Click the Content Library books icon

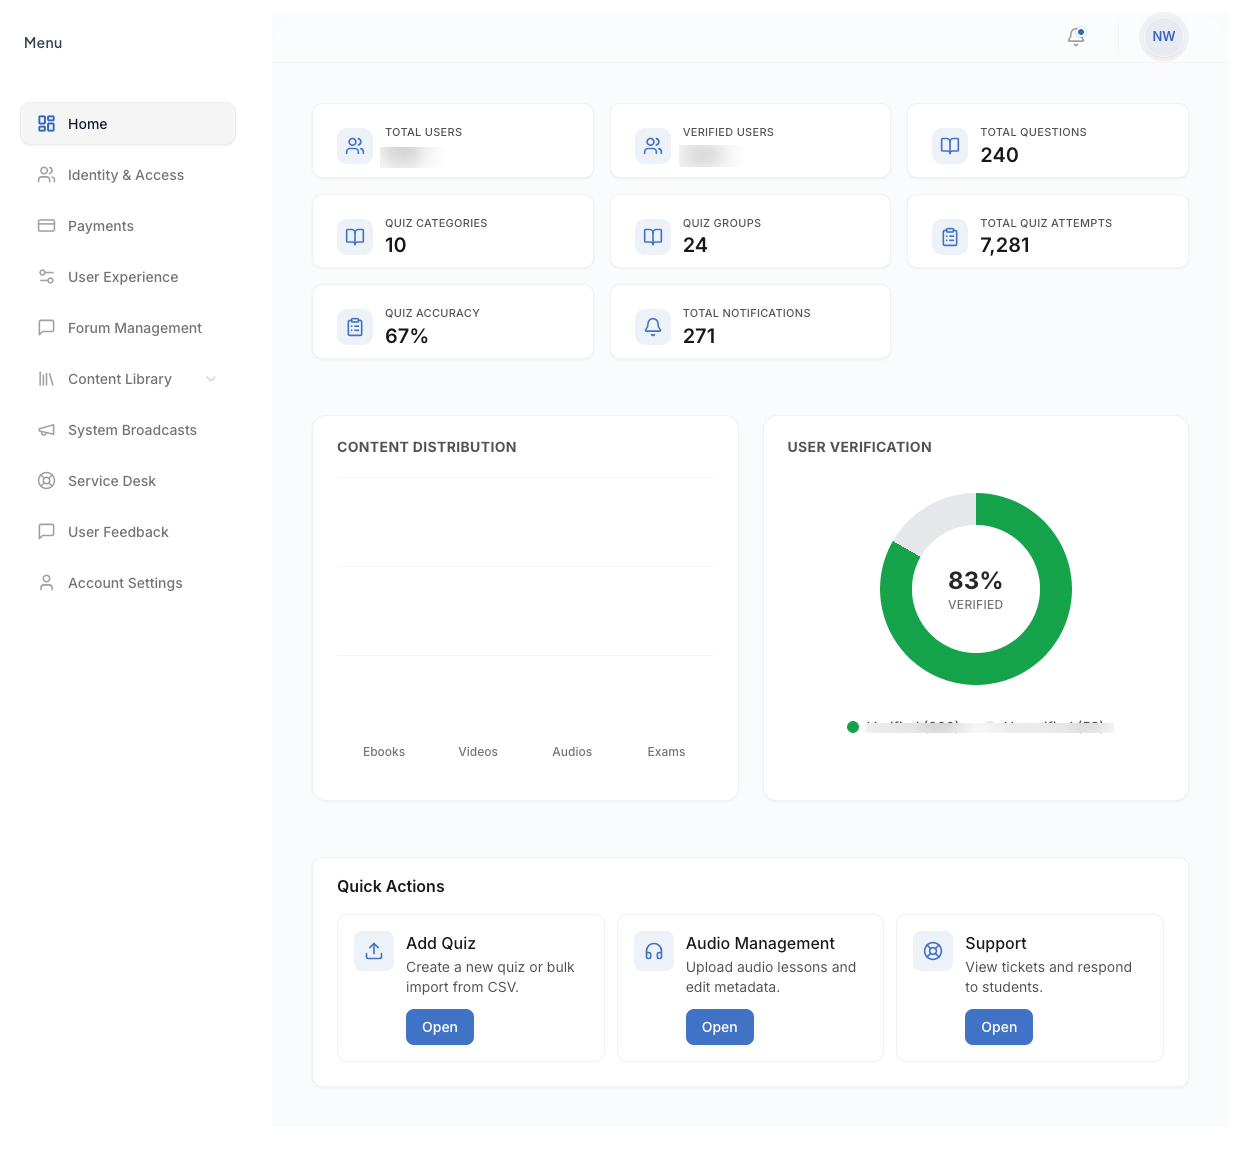(x=46, y=379)
